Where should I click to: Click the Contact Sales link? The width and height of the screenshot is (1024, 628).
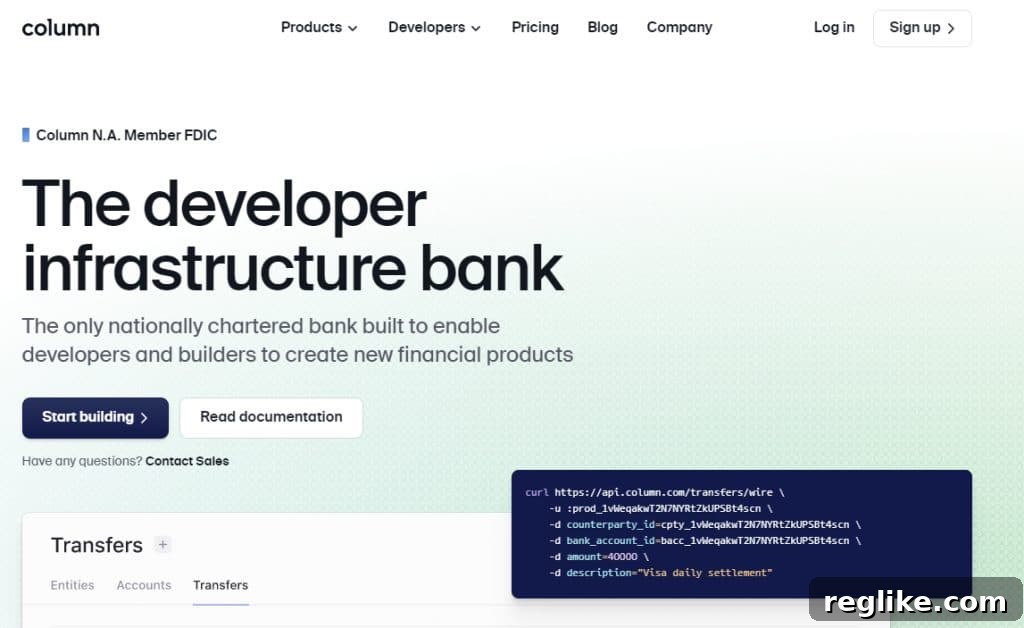pyautogui.click(x=187, y=461)
